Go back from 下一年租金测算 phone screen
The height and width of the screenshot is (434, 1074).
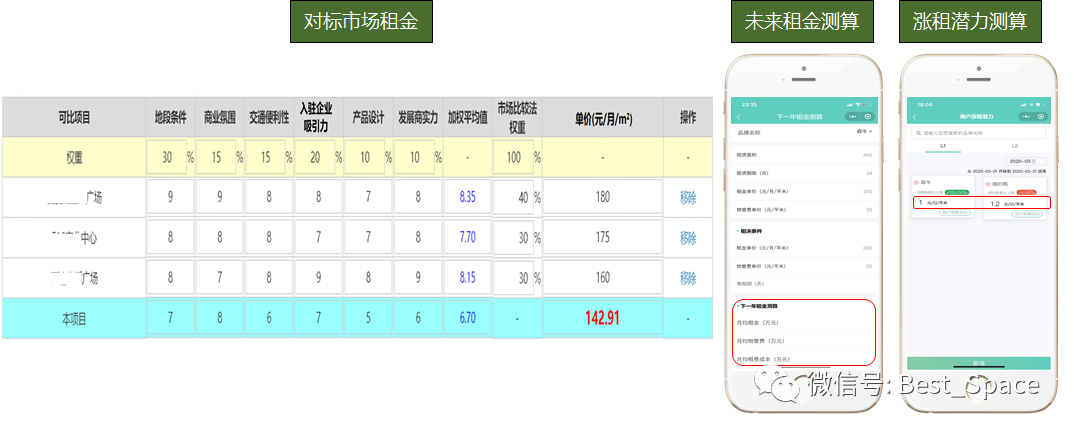tap(738, 117)
